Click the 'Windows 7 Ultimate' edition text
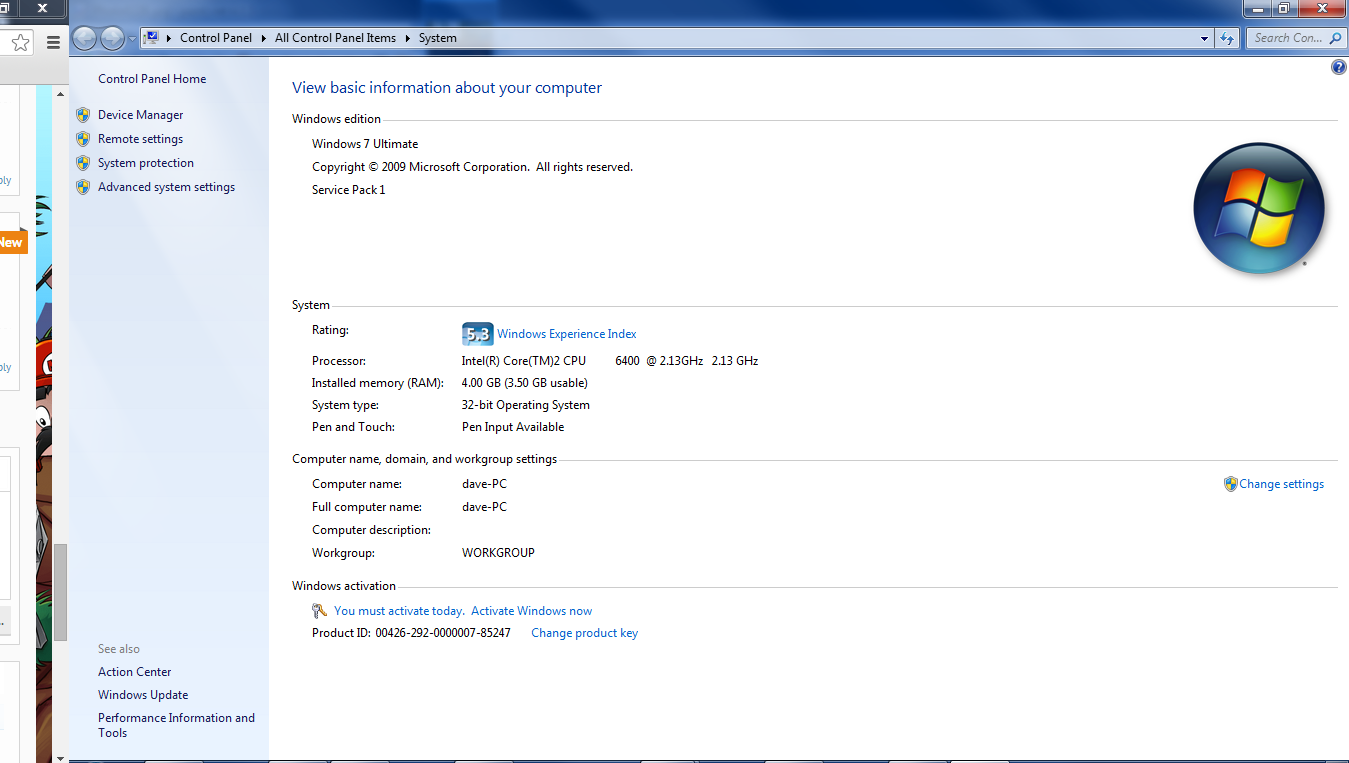The height and width of the screenshot is (763, 1349). point(365,144)
